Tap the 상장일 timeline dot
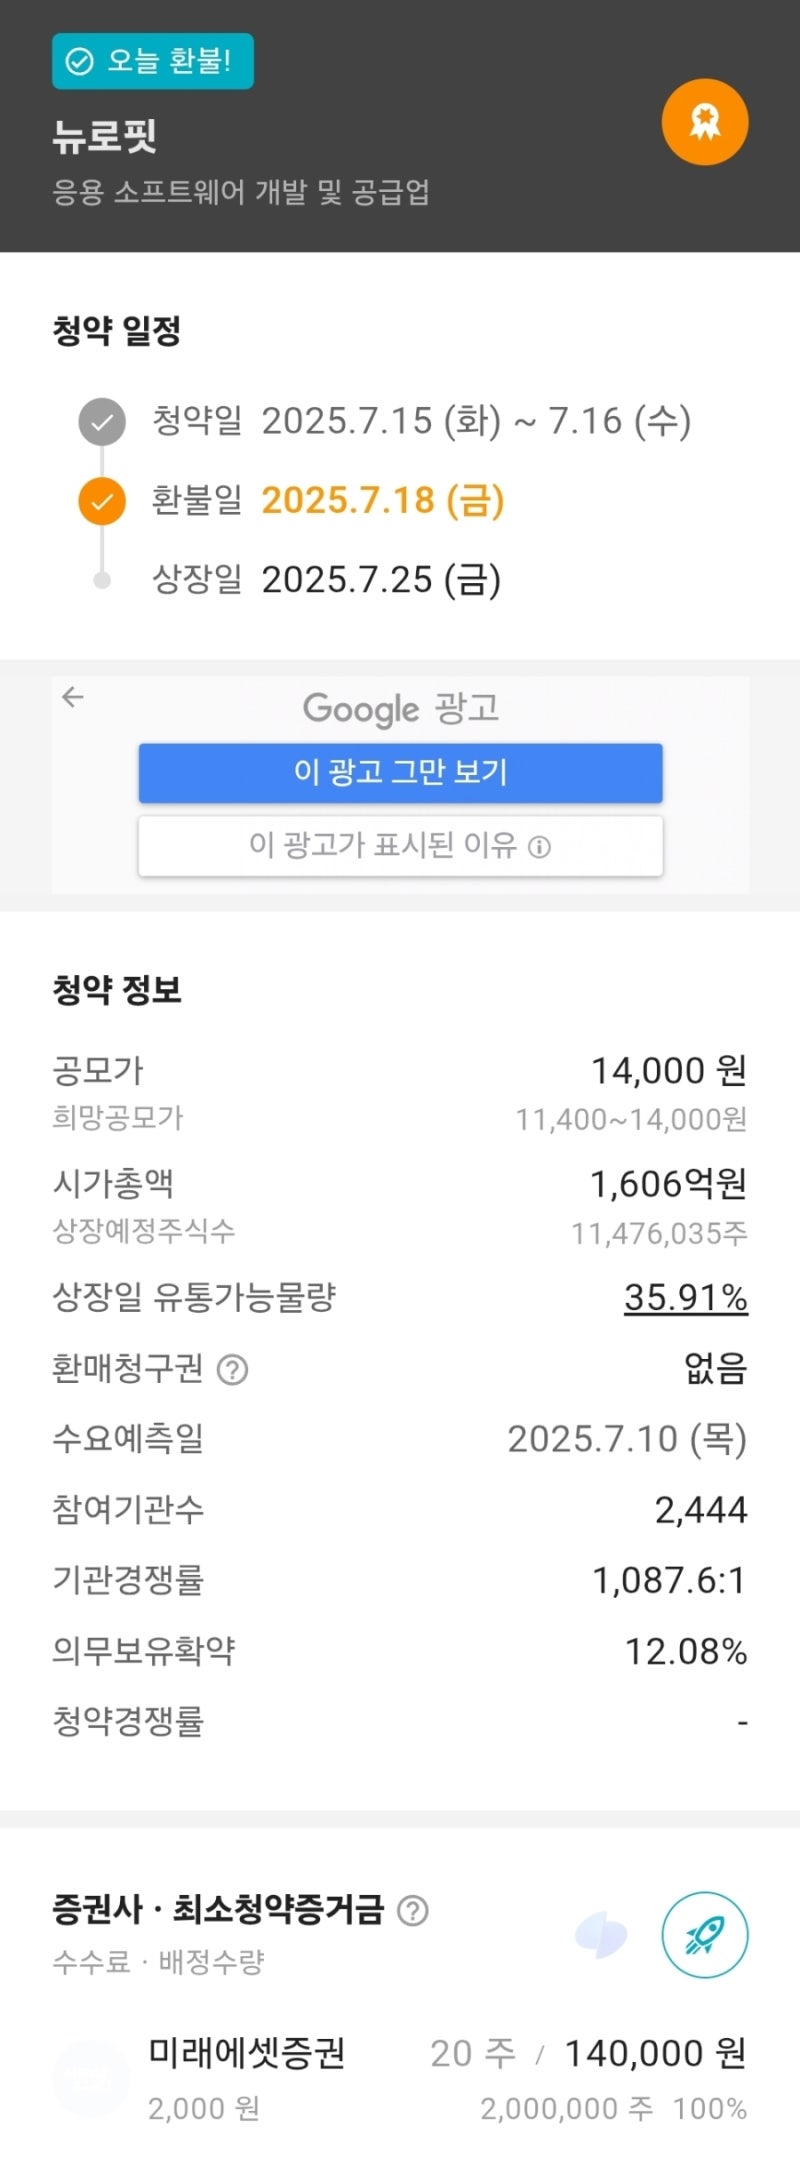 click(x=102, y=580)
